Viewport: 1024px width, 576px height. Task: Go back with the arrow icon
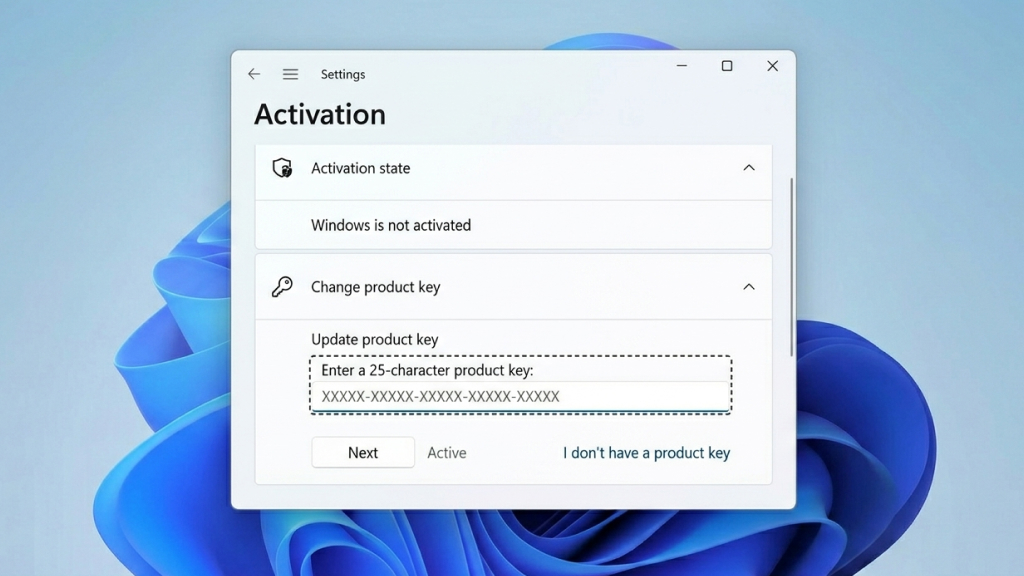point(254,74)
